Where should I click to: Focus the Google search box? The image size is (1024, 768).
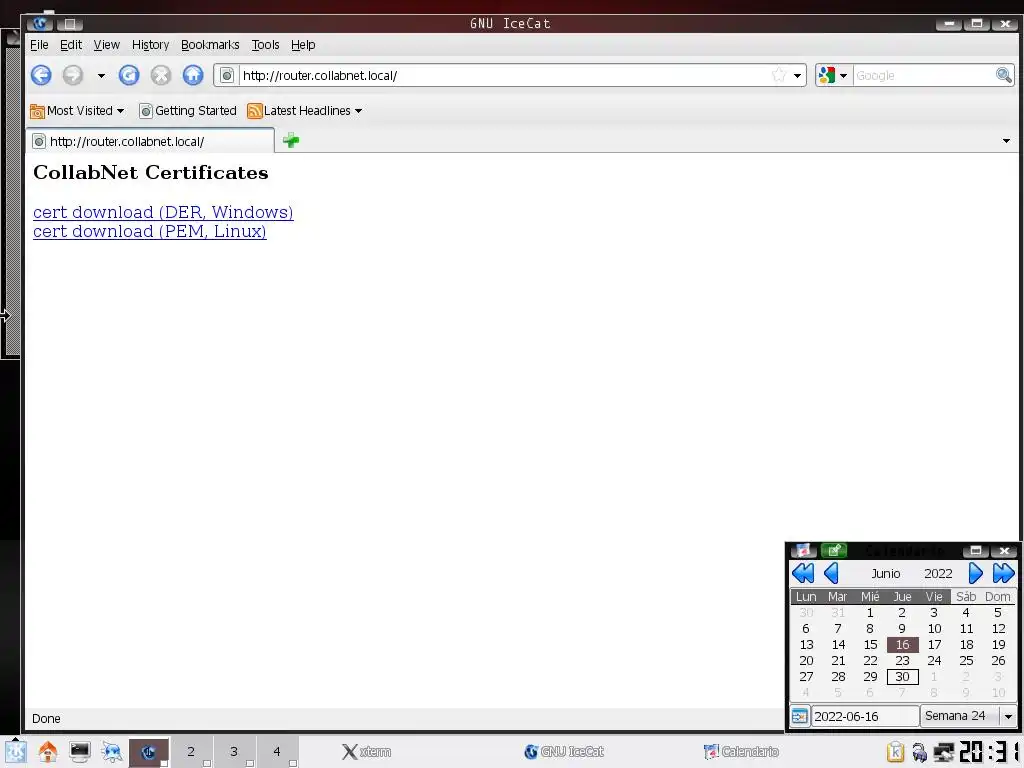pyautogui.click(x=923, y=76)
